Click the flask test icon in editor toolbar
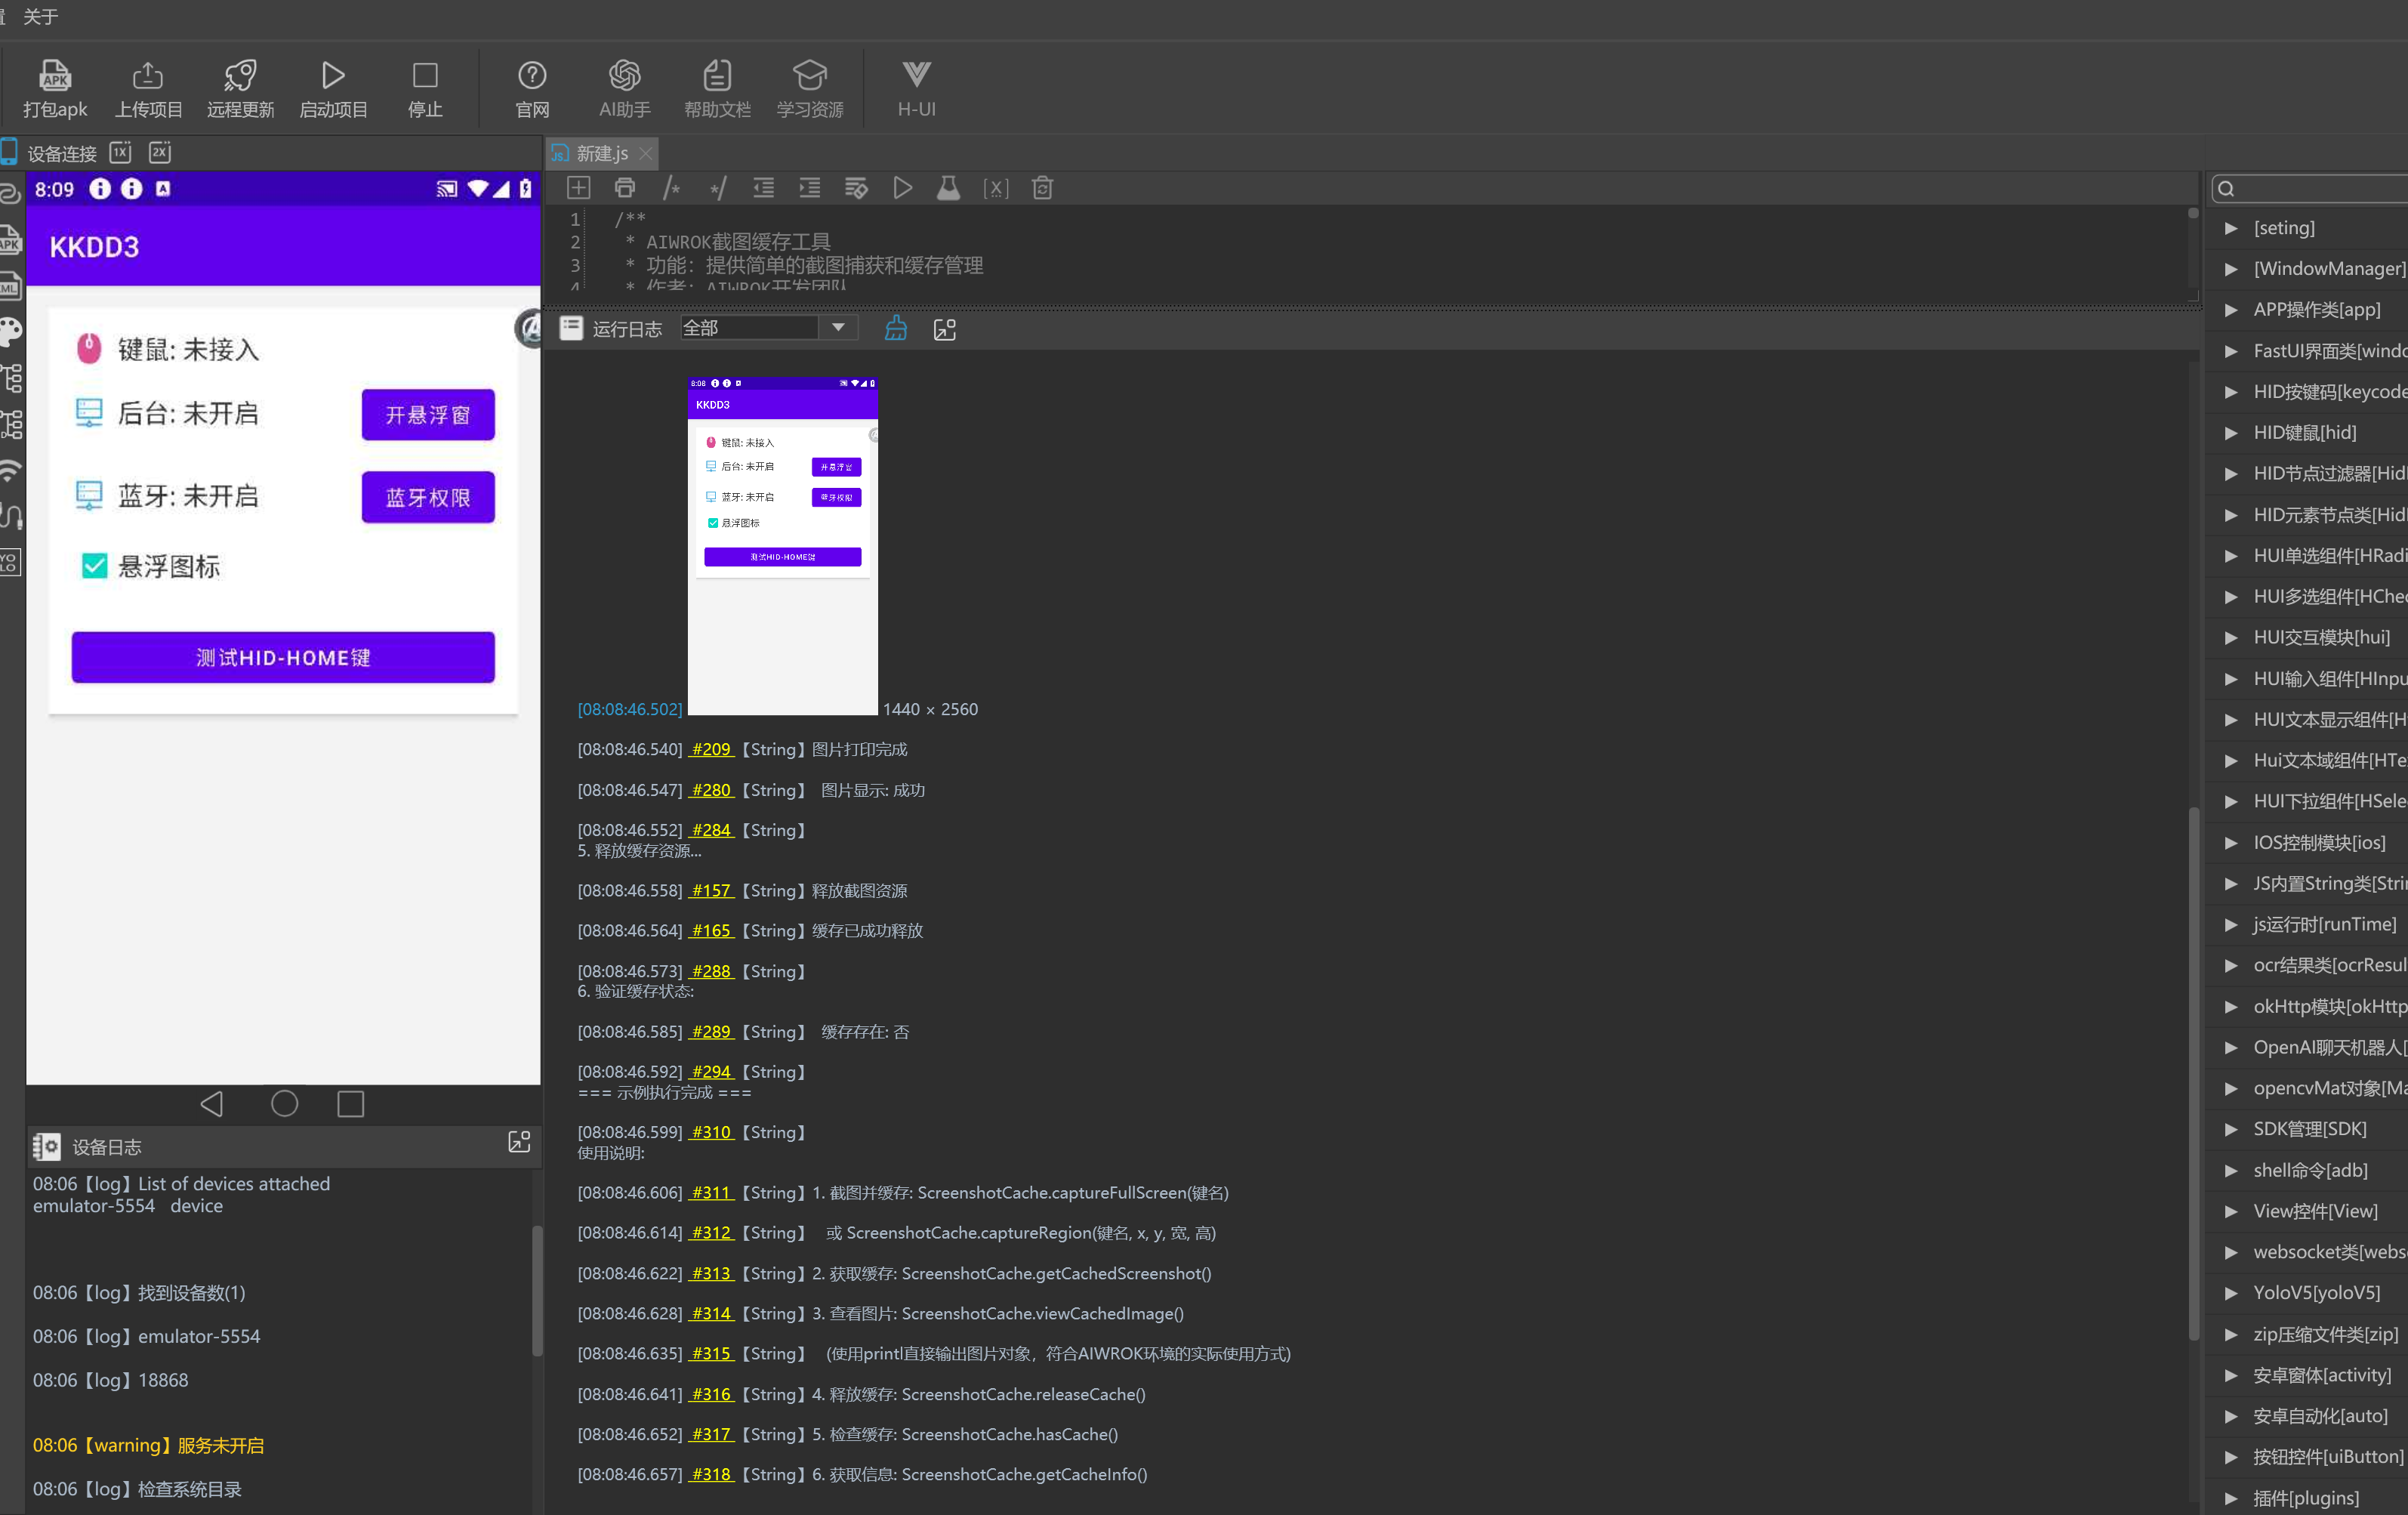 (x=948, y=188)
